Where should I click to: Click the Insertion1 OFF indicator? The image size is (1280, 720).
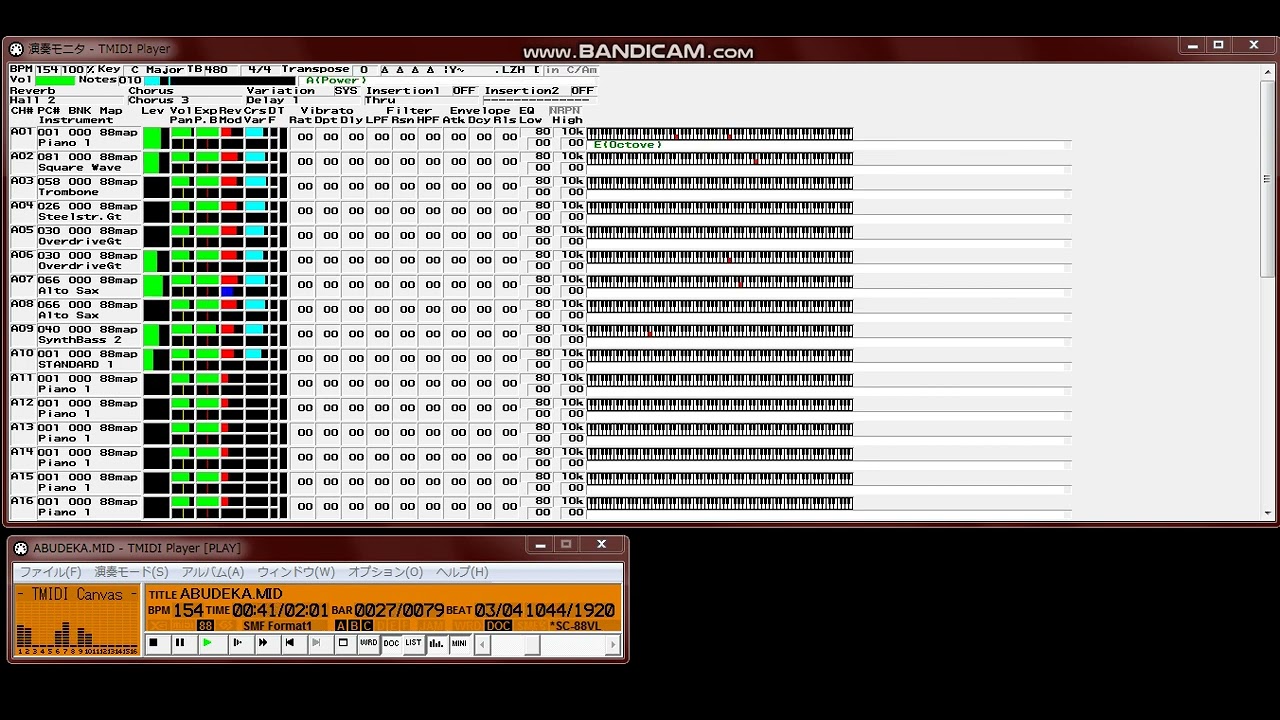pyautogui.click(x=463, y=91)
